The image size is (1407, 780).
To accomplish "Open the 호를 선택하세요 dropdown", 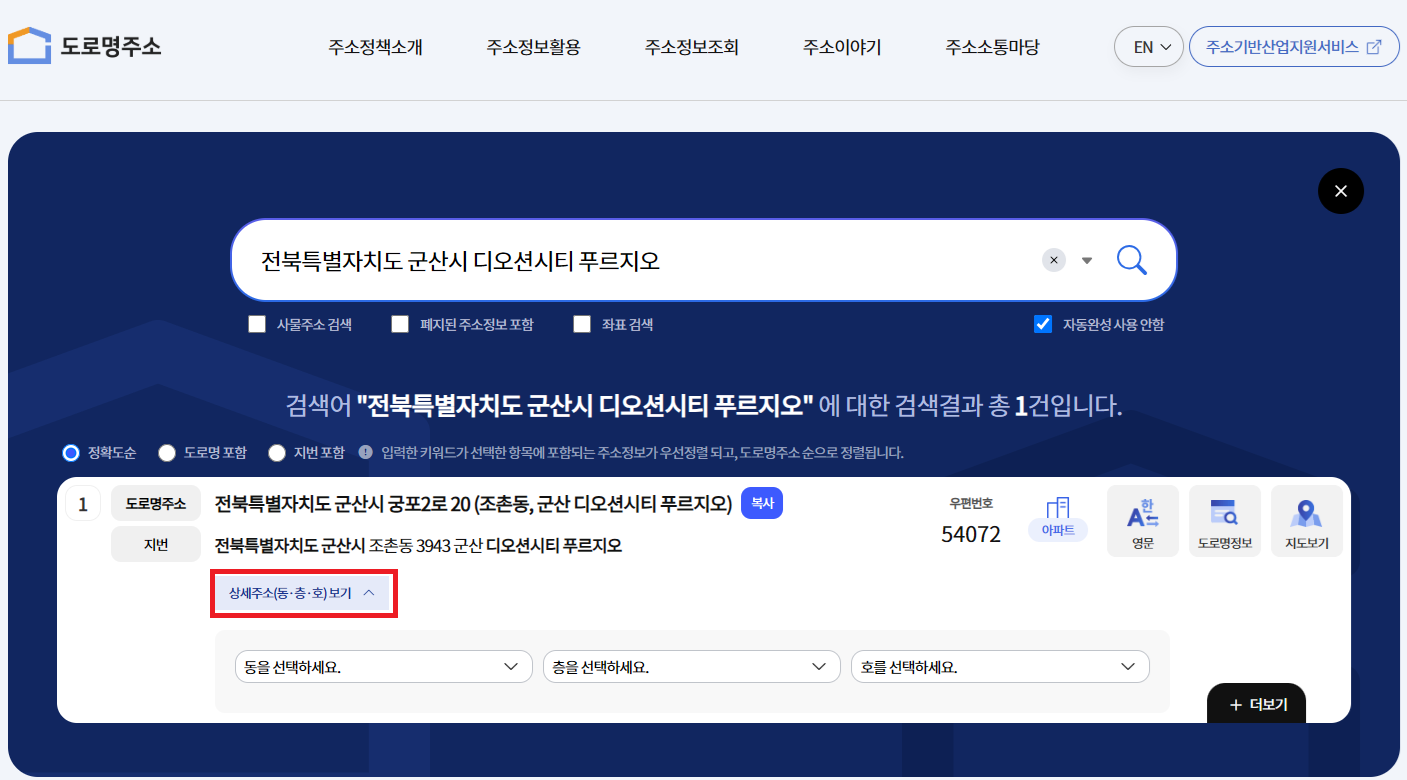I will (1000, 667).
